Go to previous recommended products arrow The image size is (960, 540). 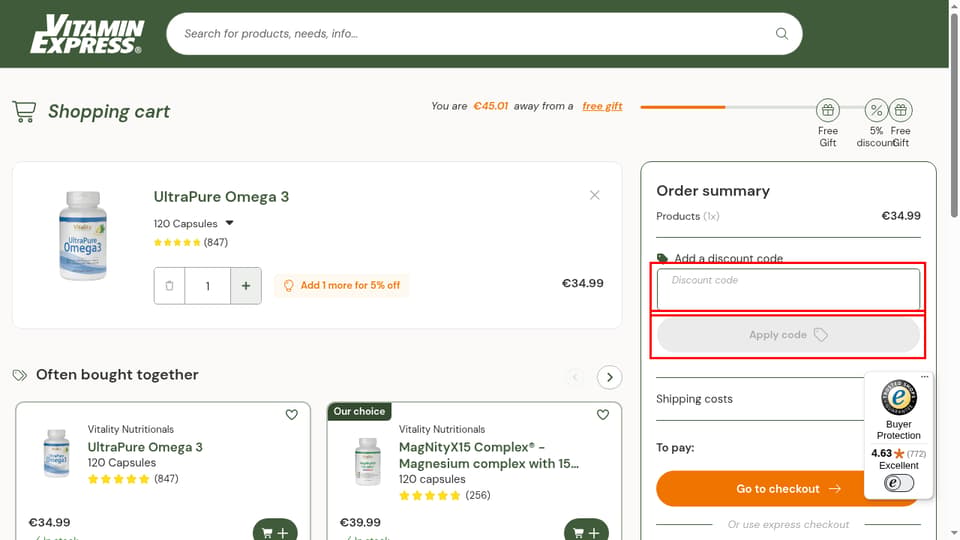pos(575,377)
